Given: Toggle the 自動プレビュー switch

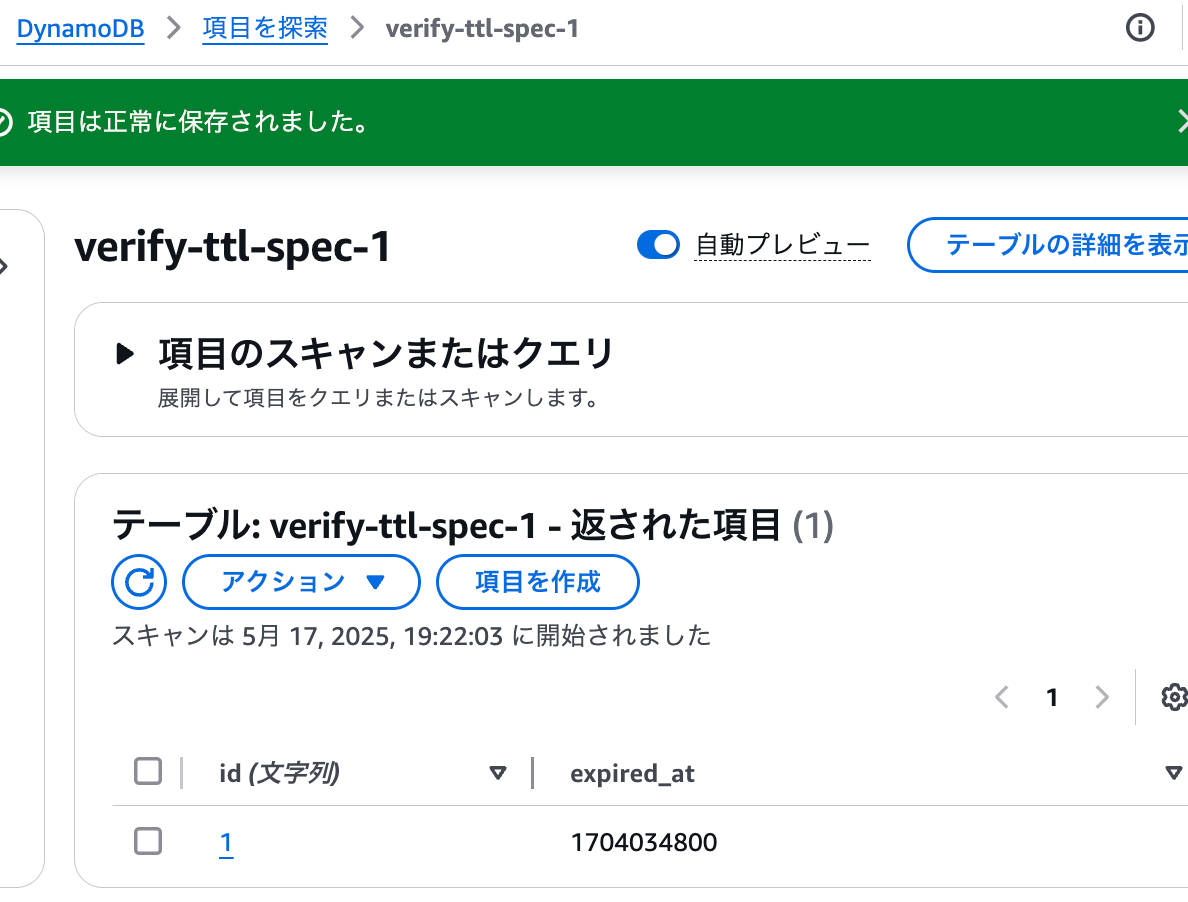Looking at the screenshot, I should point(658,245).
